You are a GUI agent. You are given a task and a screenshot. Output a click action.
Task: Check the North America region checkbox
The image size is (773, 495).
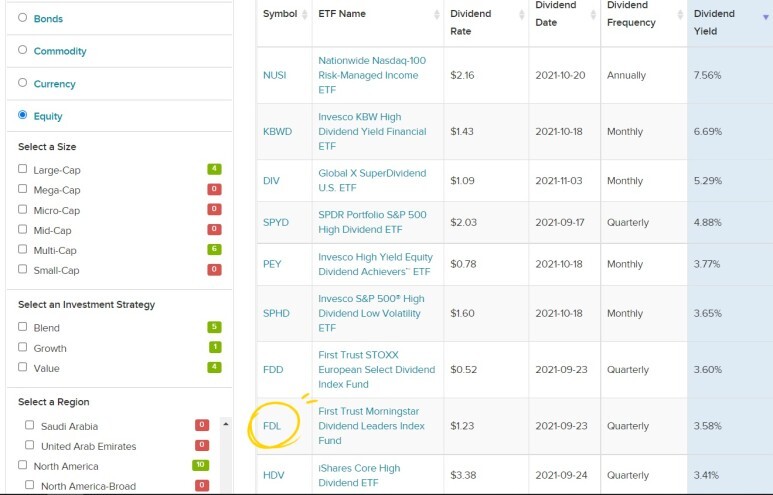(22, 465)
